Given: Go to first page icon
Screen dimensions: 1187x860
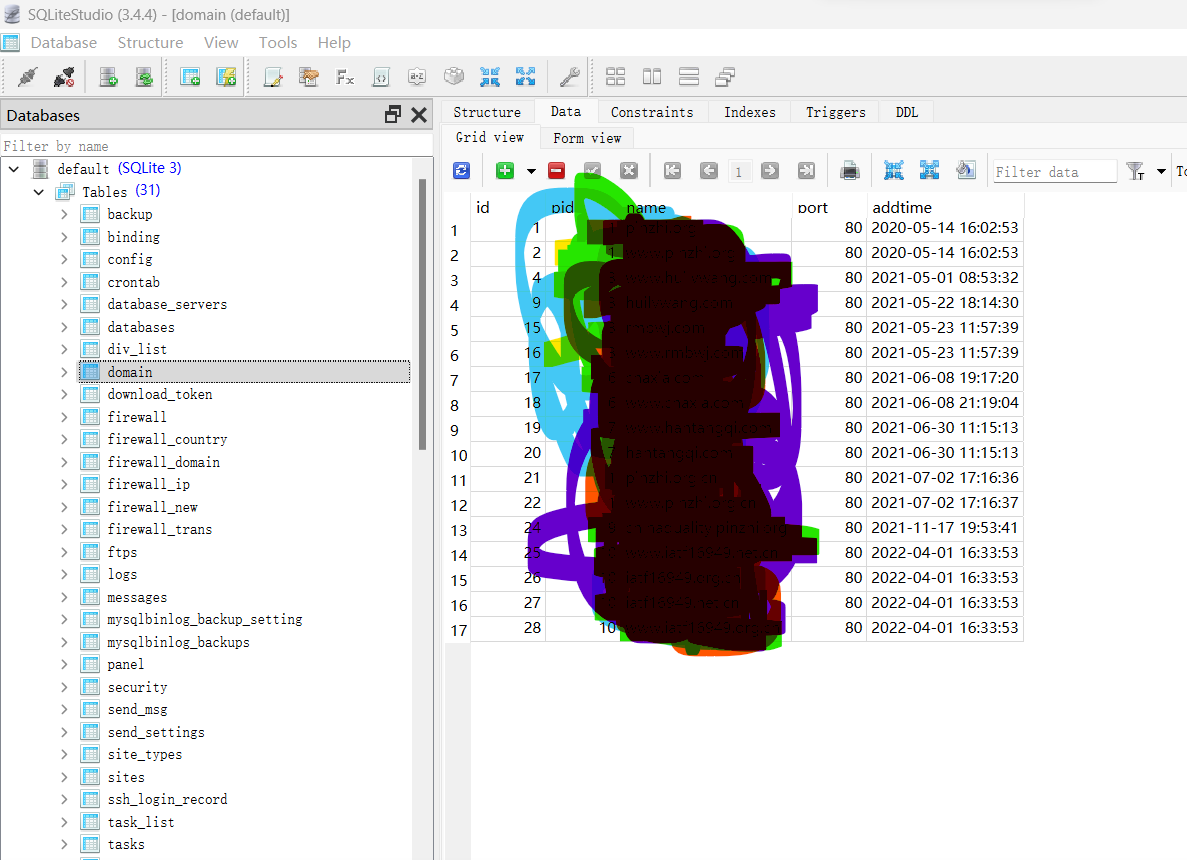Looking at the screenshot, I should click(672, 171).
